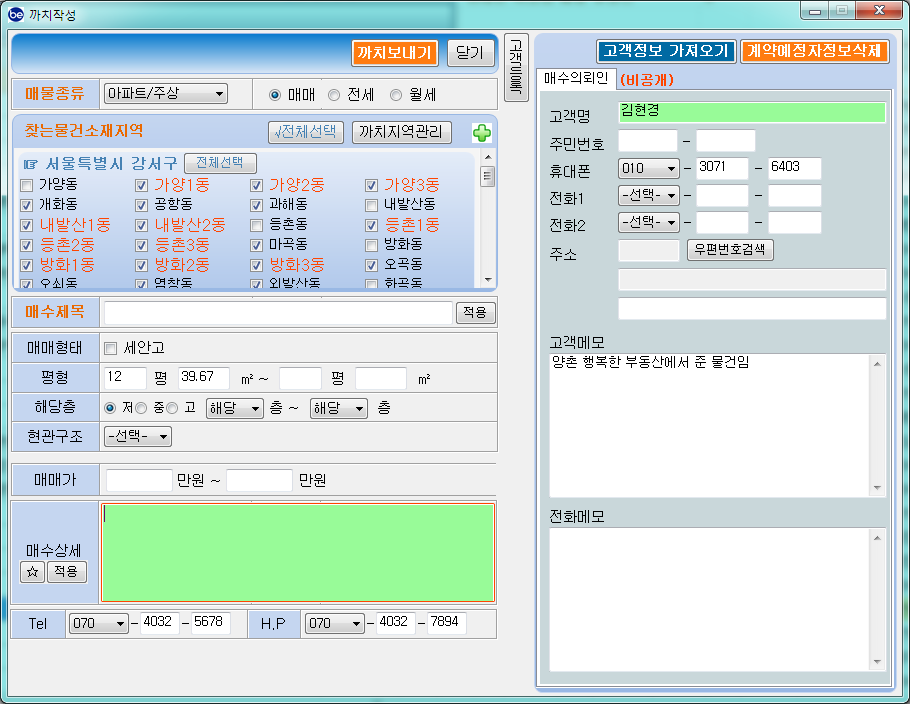910x704 pixels.
Task: Click the pointing hand icon beside 서울특별시 강서구
Action: pyautogui.click(x=30, y=163)
